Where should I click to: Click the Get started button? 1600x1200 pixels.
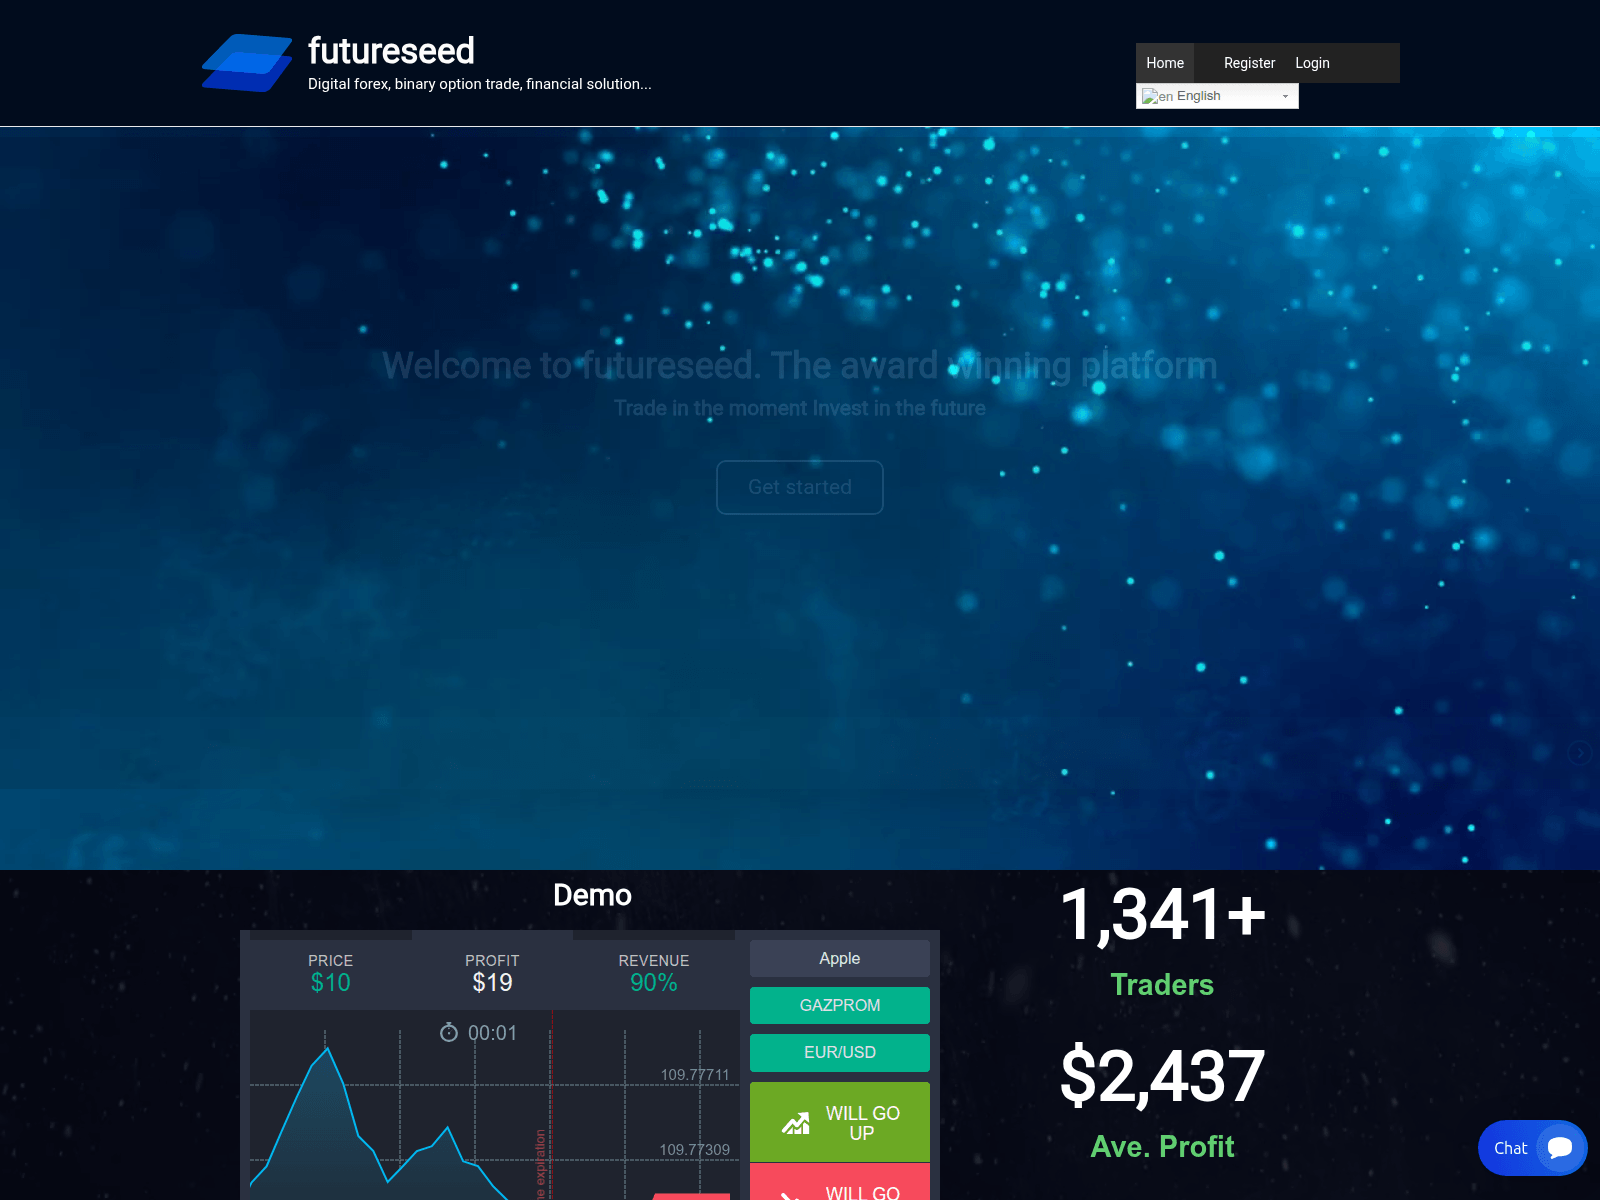(x=800, y=487)
